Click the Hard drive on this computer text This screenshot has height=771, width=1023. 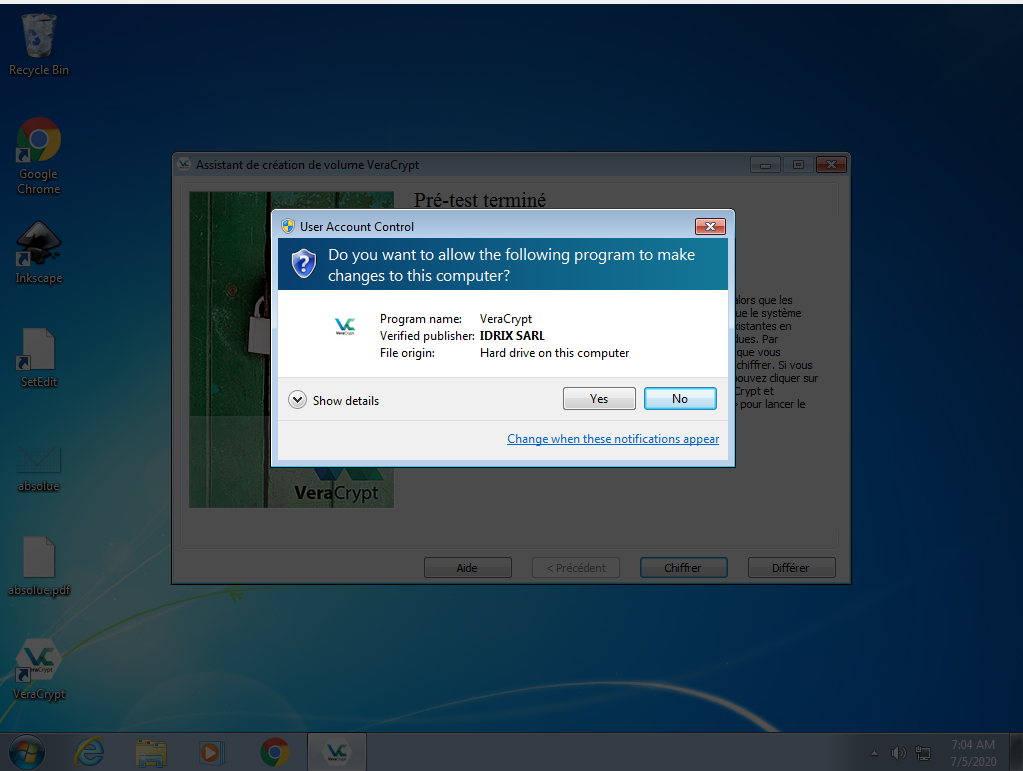click(x=555, y=353)
